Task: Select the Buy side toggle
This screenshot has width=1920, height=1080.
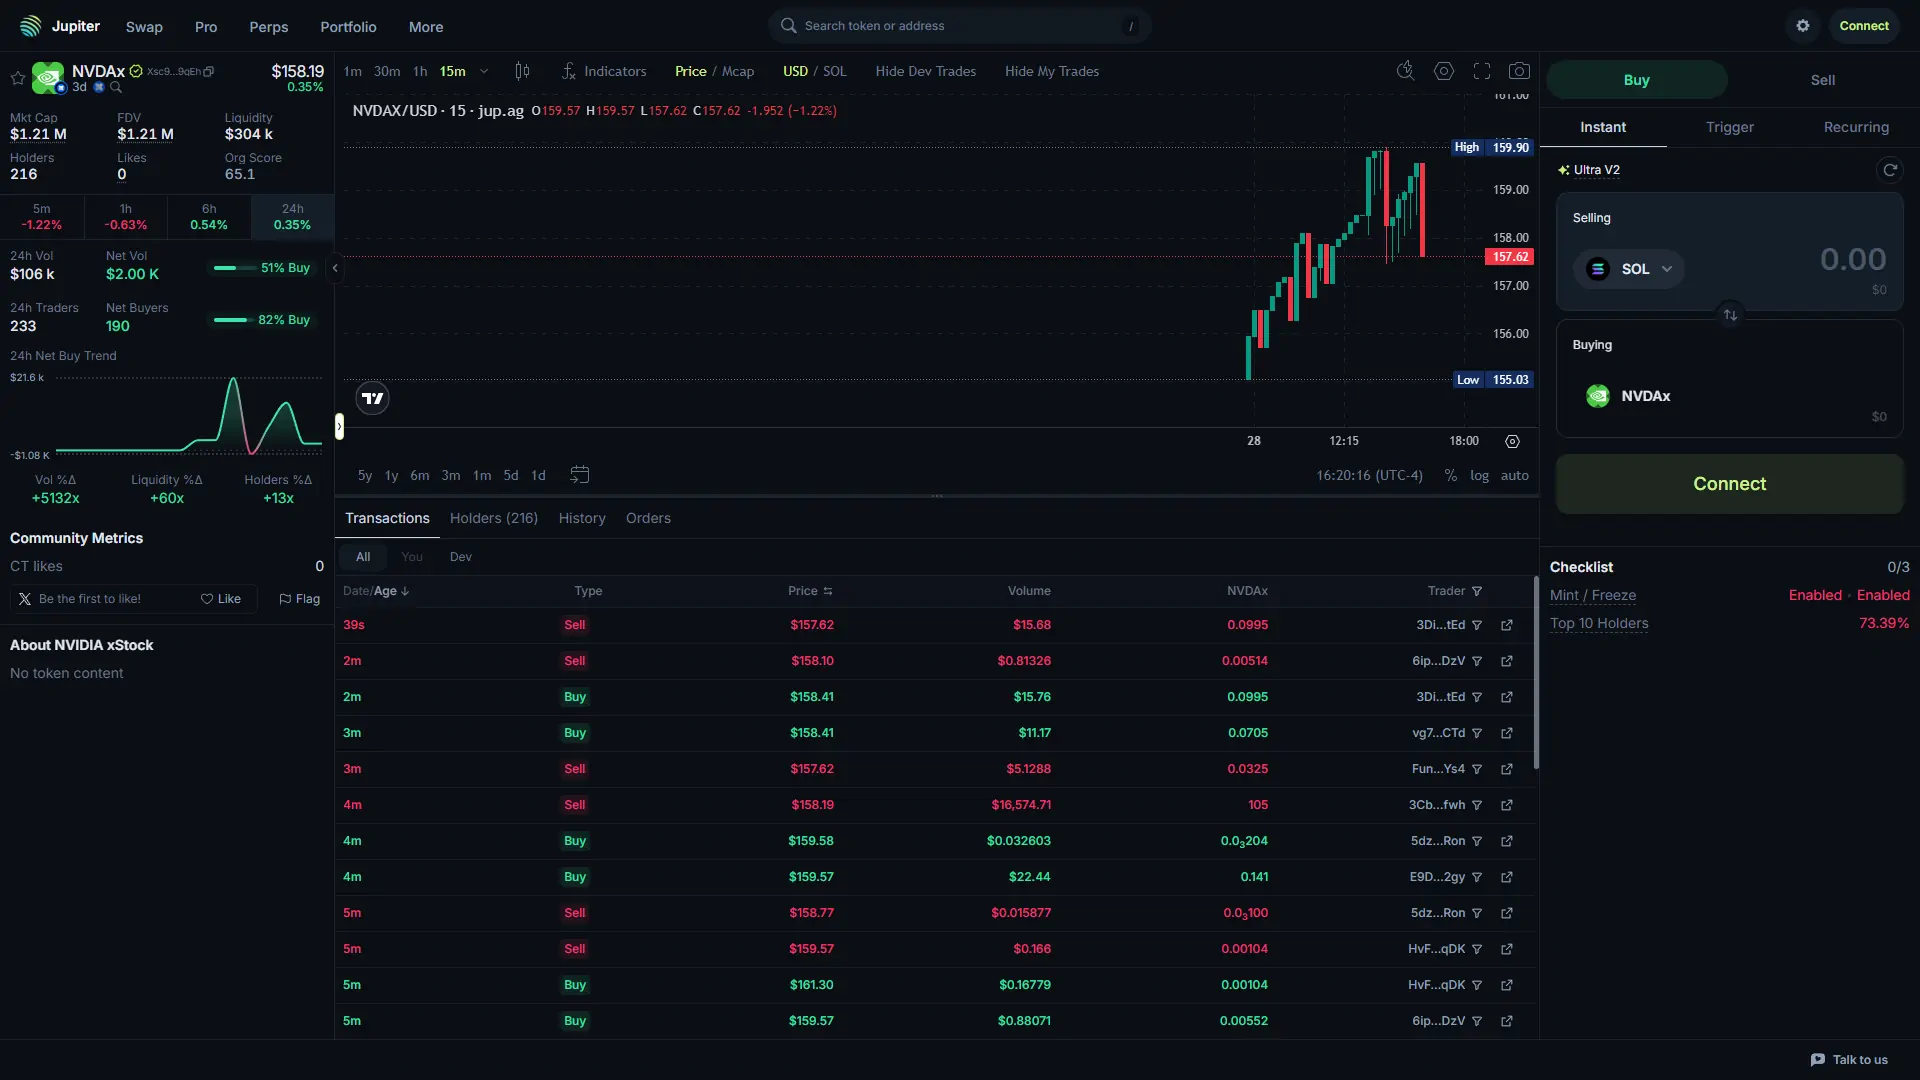Action: [x=1636, y=80]
